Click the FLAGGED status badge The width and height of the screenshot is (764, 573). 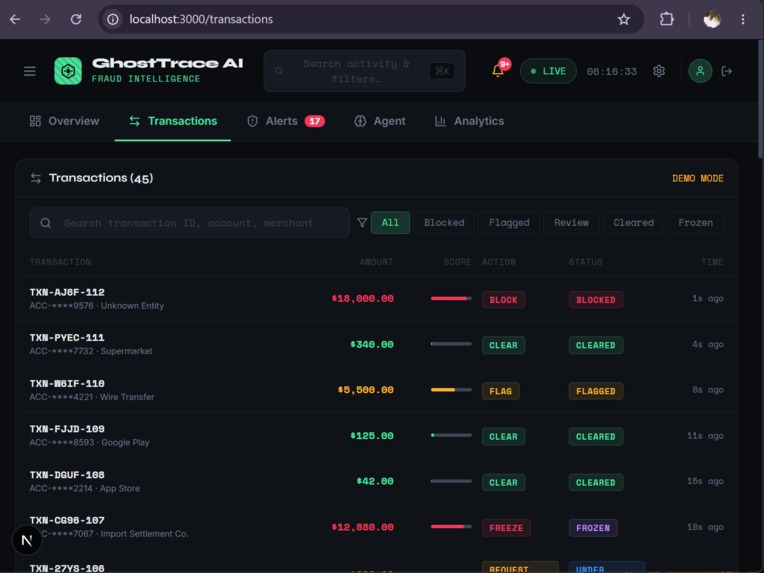click(596, 391)
